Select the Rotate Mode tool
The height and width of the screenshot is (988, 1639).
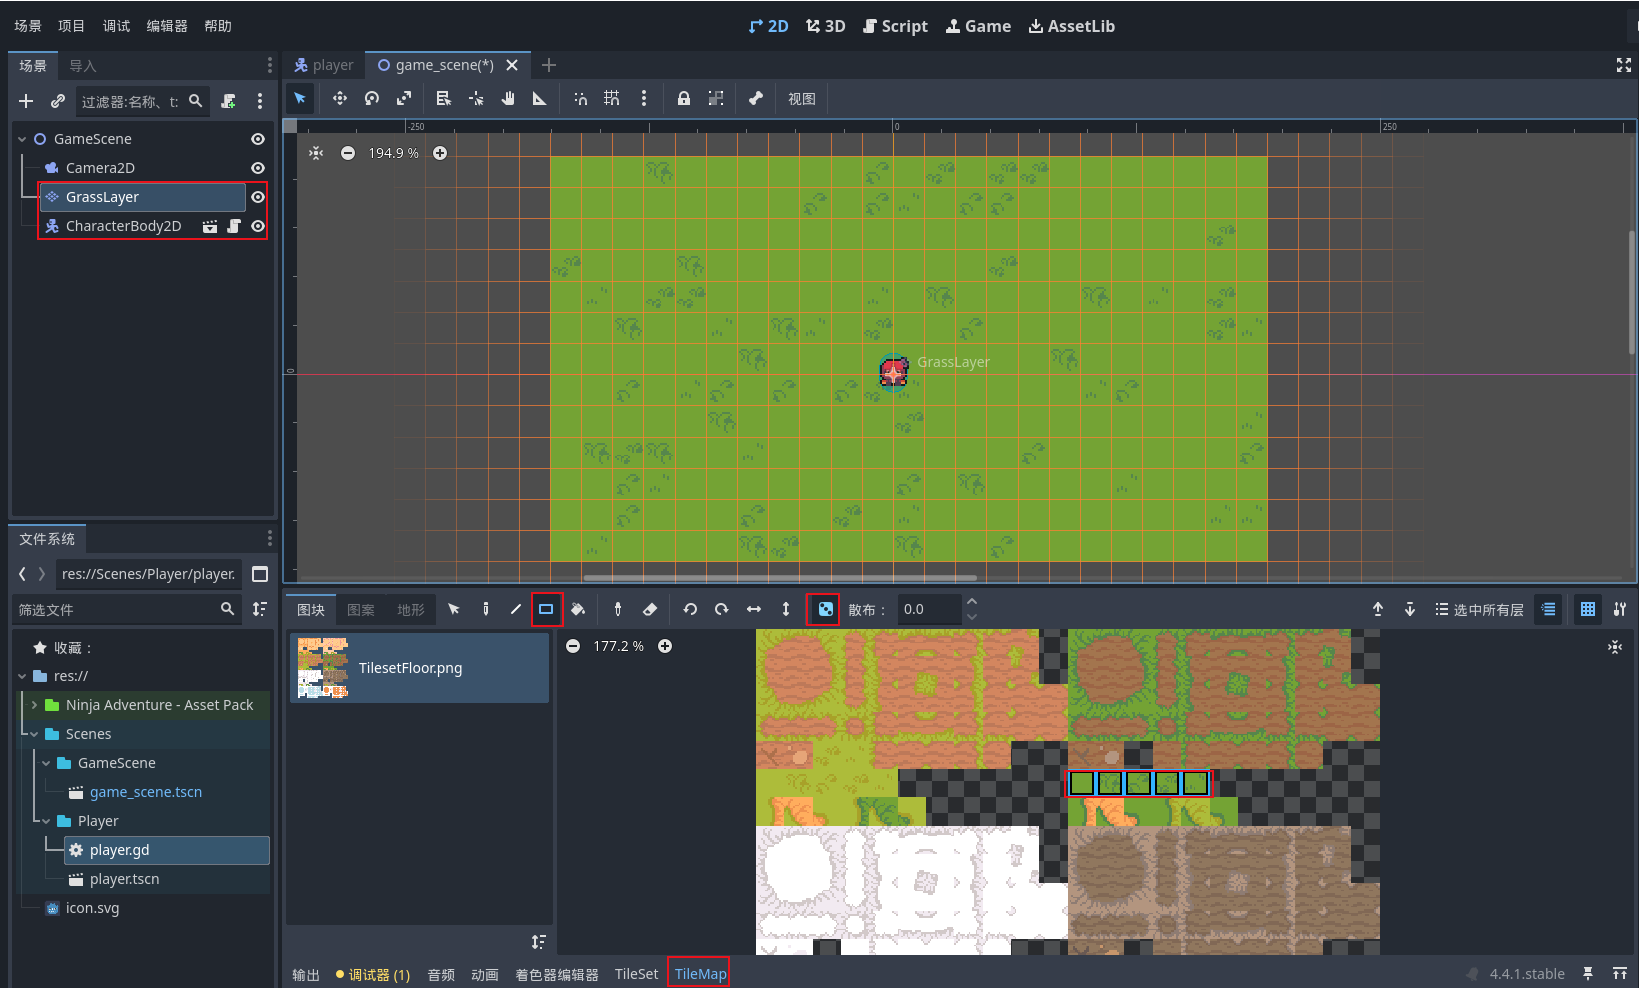point(372,98)
